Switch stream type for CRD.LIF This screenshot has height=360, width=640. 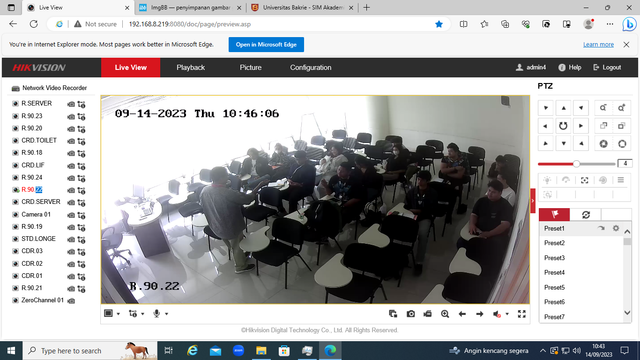(x=82, y=166)
